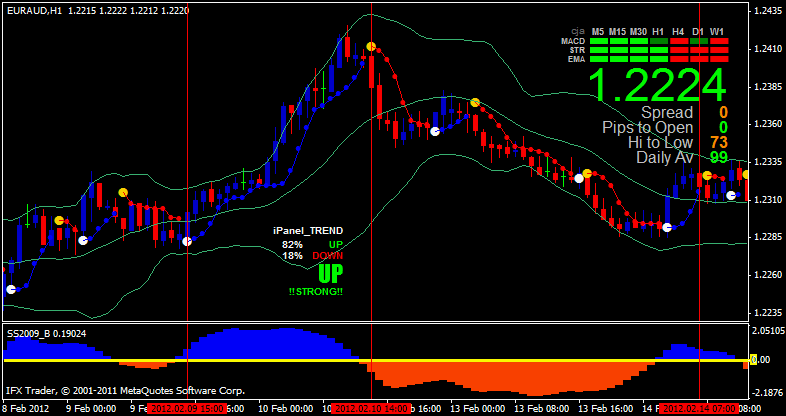Click the MACD cell under D1
The image size is (786, 416).
click(x=699, y=41)
